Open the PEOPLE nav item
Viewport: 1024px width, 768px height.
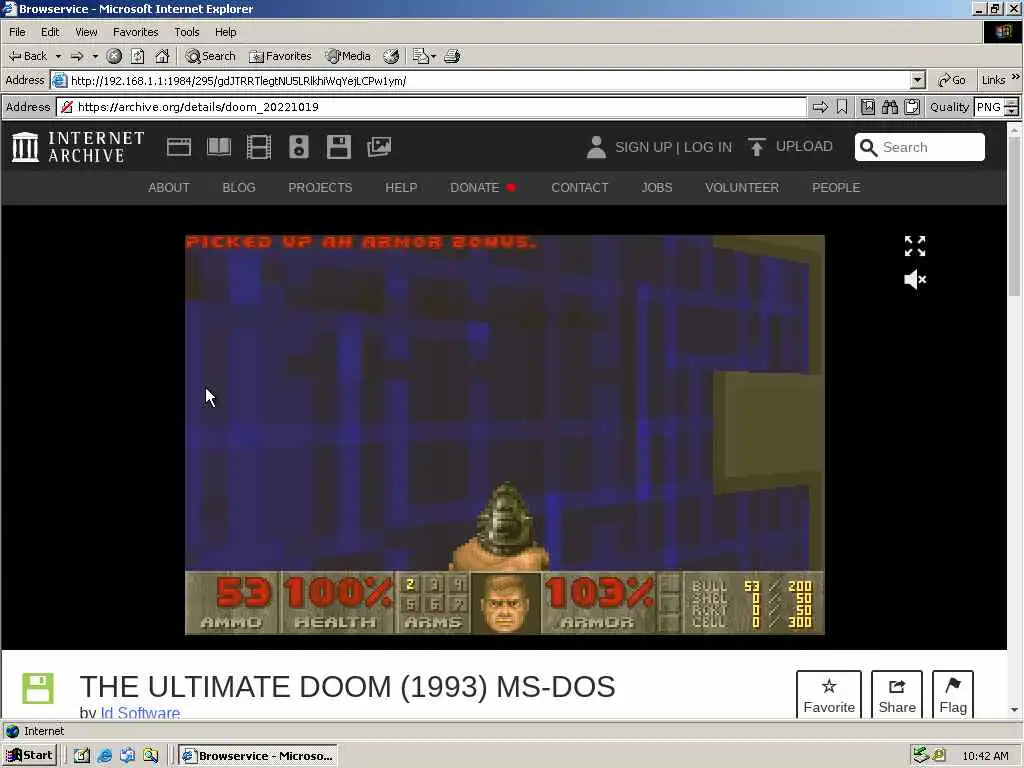pos(836,188)
